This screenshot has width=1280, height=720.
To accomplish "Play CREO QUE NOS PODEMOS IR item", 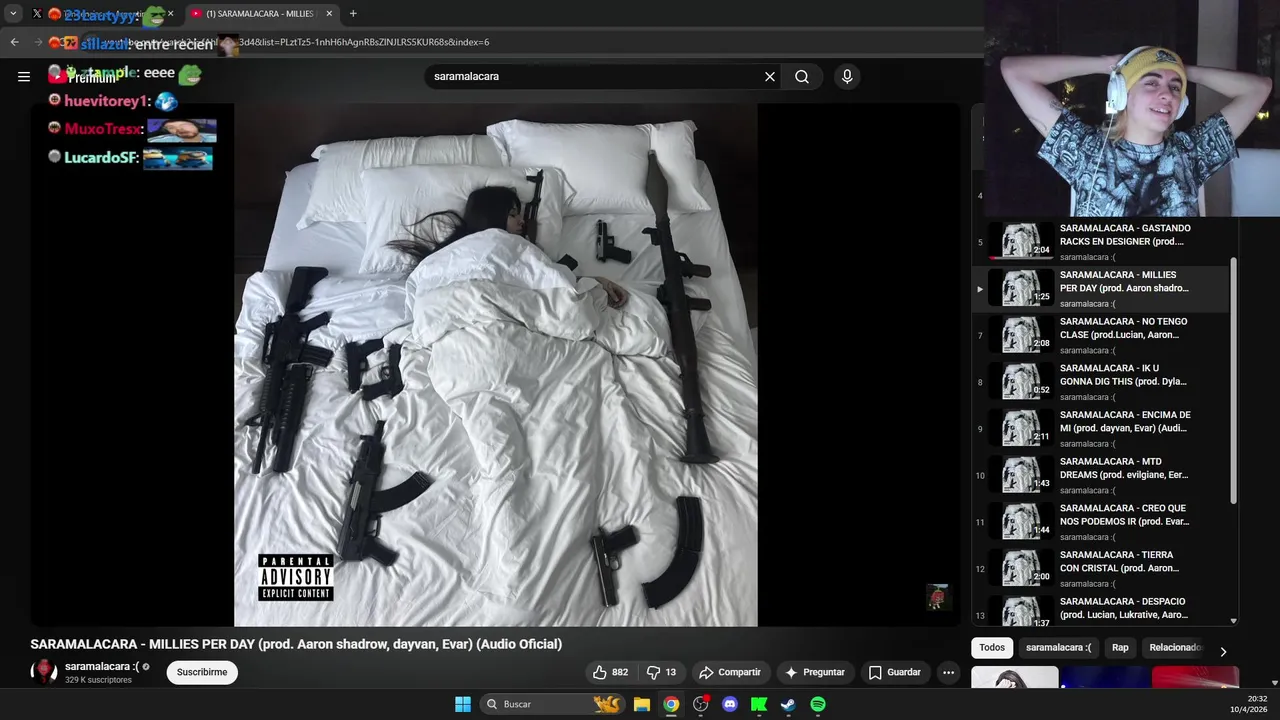I will [1100, 522].
